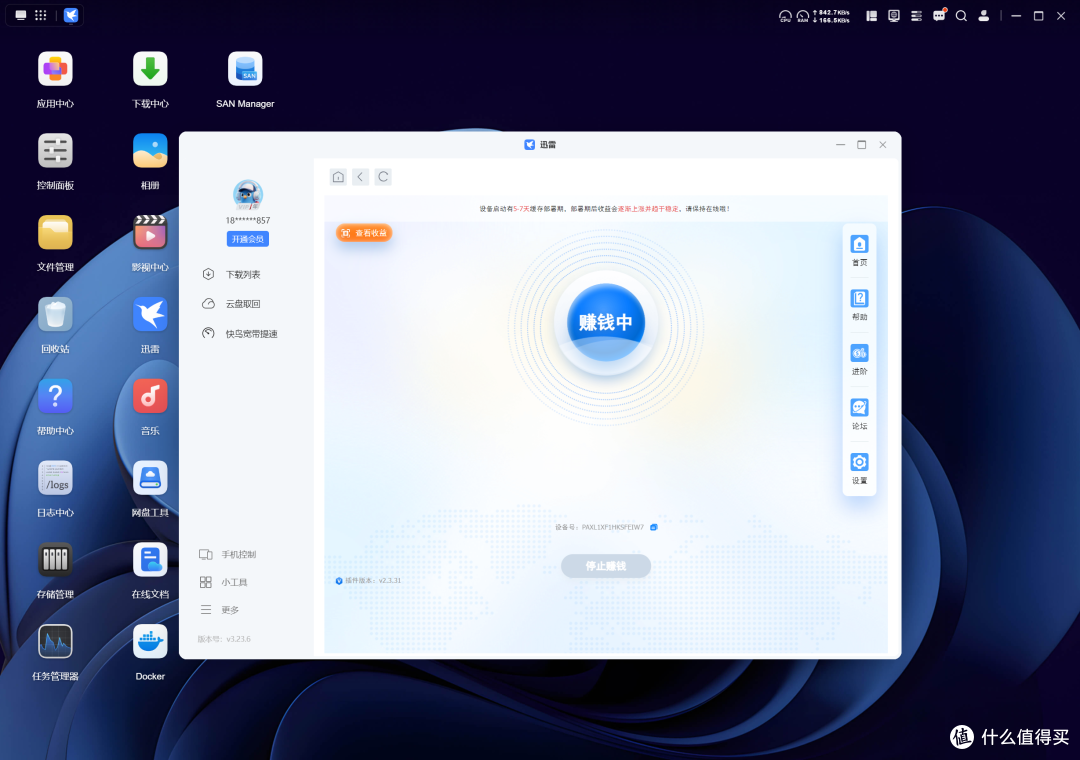Go back using the arrow in 迅雷

pyautogui.click(x=360, y=177)
